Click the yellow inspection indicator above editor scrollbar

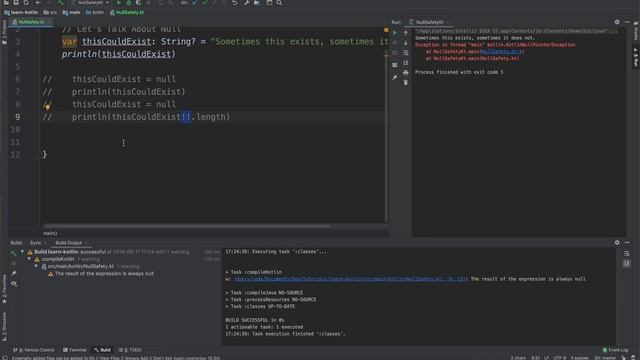click(x=386, y=30)
